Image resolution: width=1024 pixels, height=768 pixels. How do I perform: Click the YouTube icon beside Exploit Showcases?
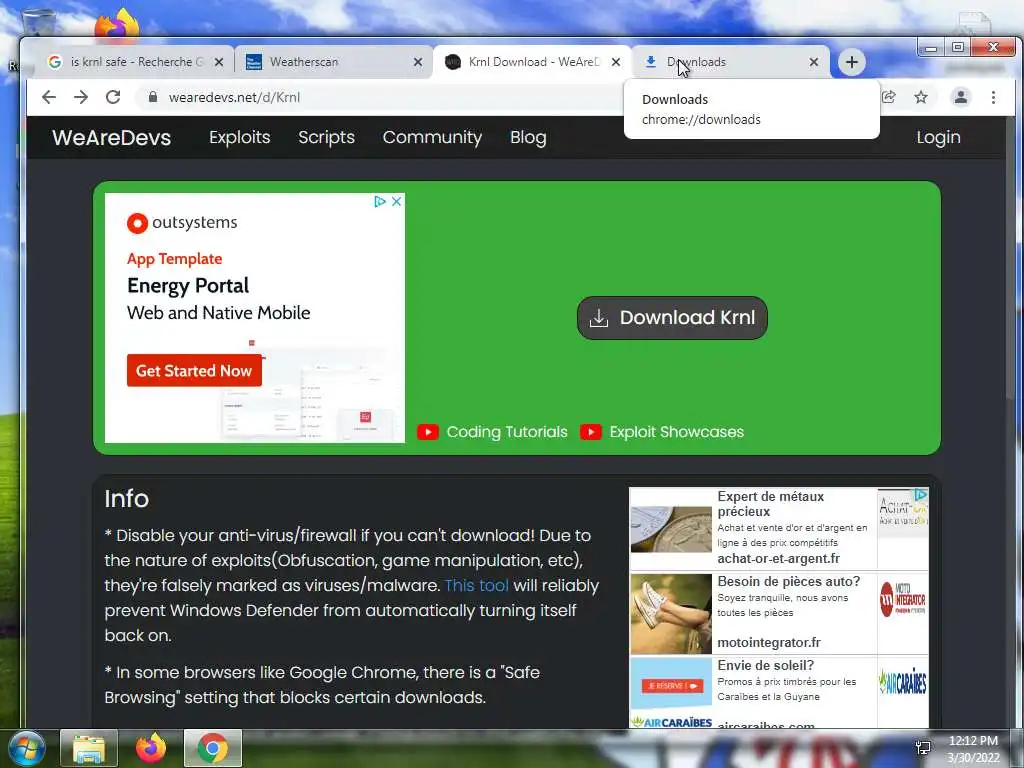pyautogui.click(x=590, y=432)
